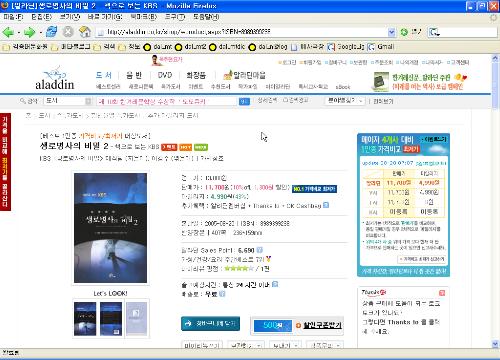Image resolution: width=500 pixels, height=360 pixels.
Task: Click the first button below the add-to-cart button
Action: pos(202,345)
